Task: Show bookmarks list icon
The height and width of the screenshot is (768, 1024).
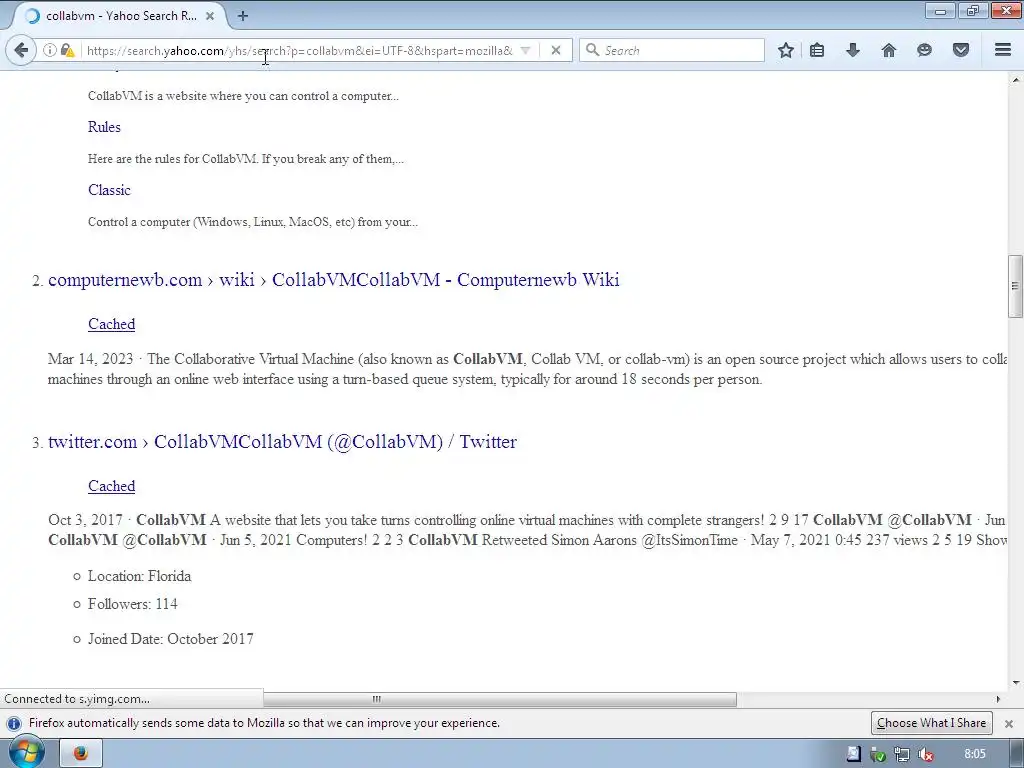Action: (817, 50)
